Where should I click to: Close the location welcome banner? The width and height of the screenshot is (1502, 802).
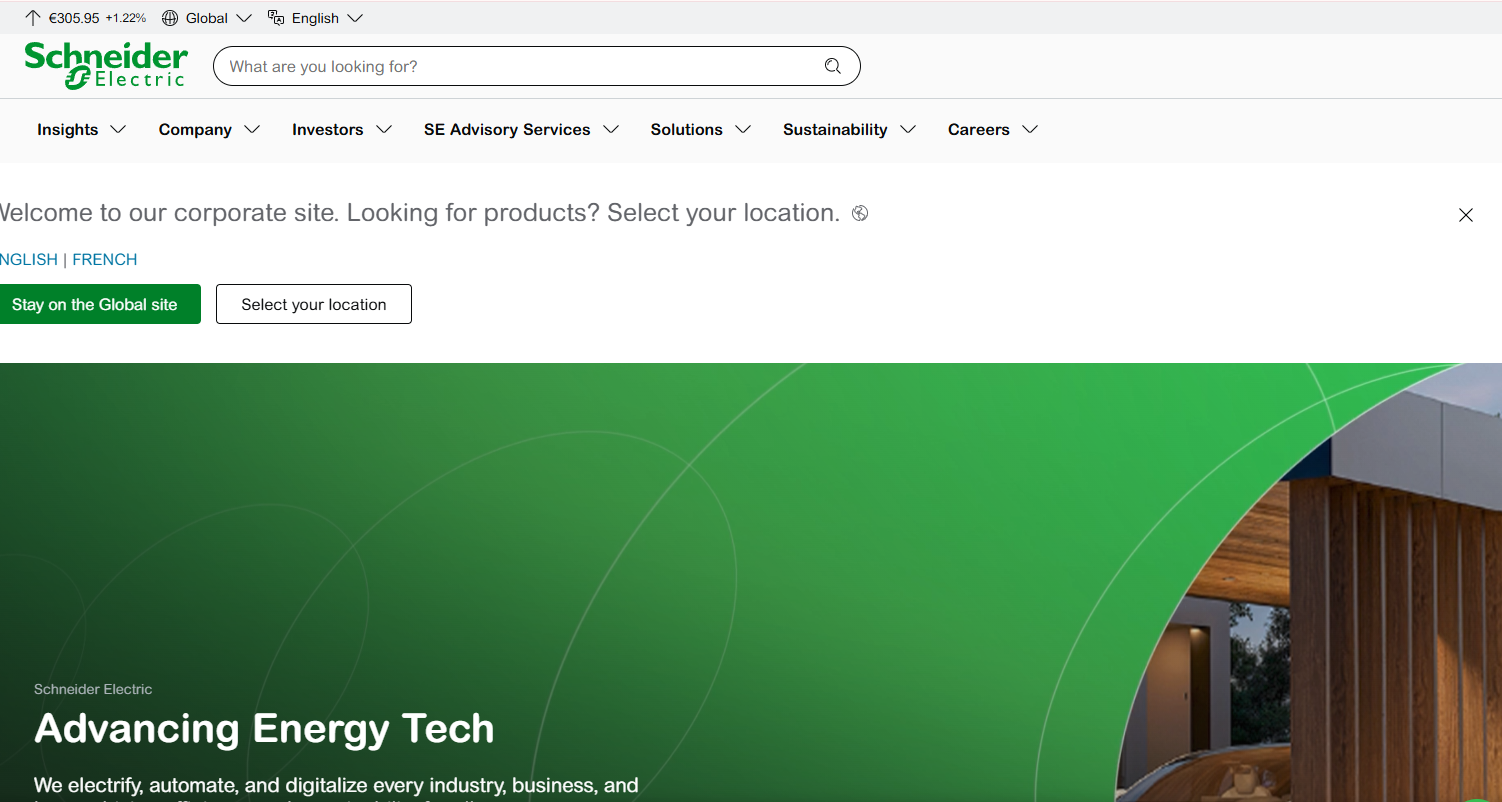pyautogui.click(x=1466, y=215)
